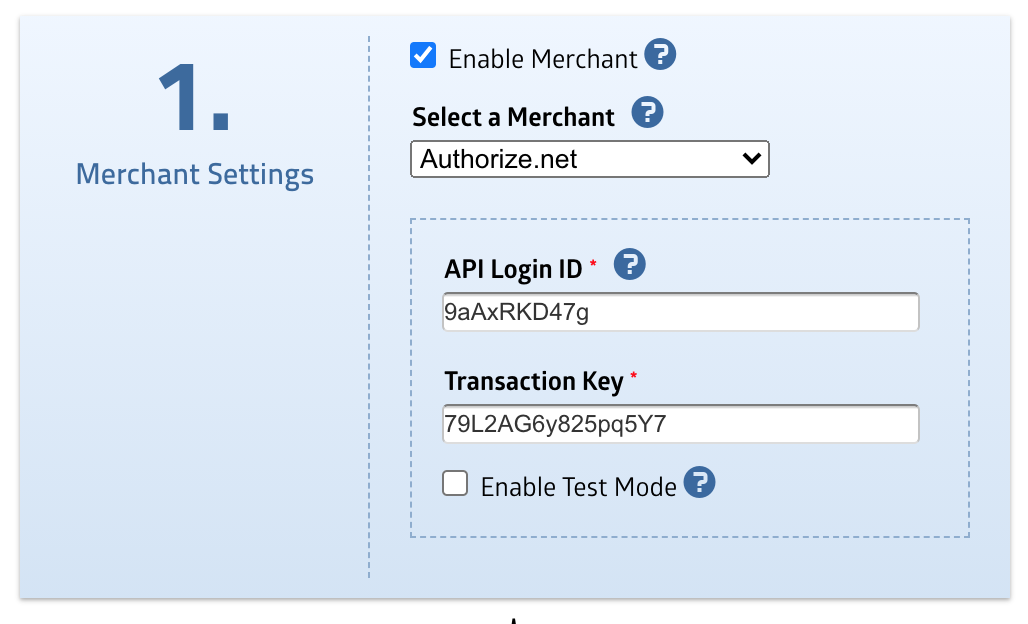Click into the Transaction Key field
The image size is (1028, 624).
click(680, 425)
